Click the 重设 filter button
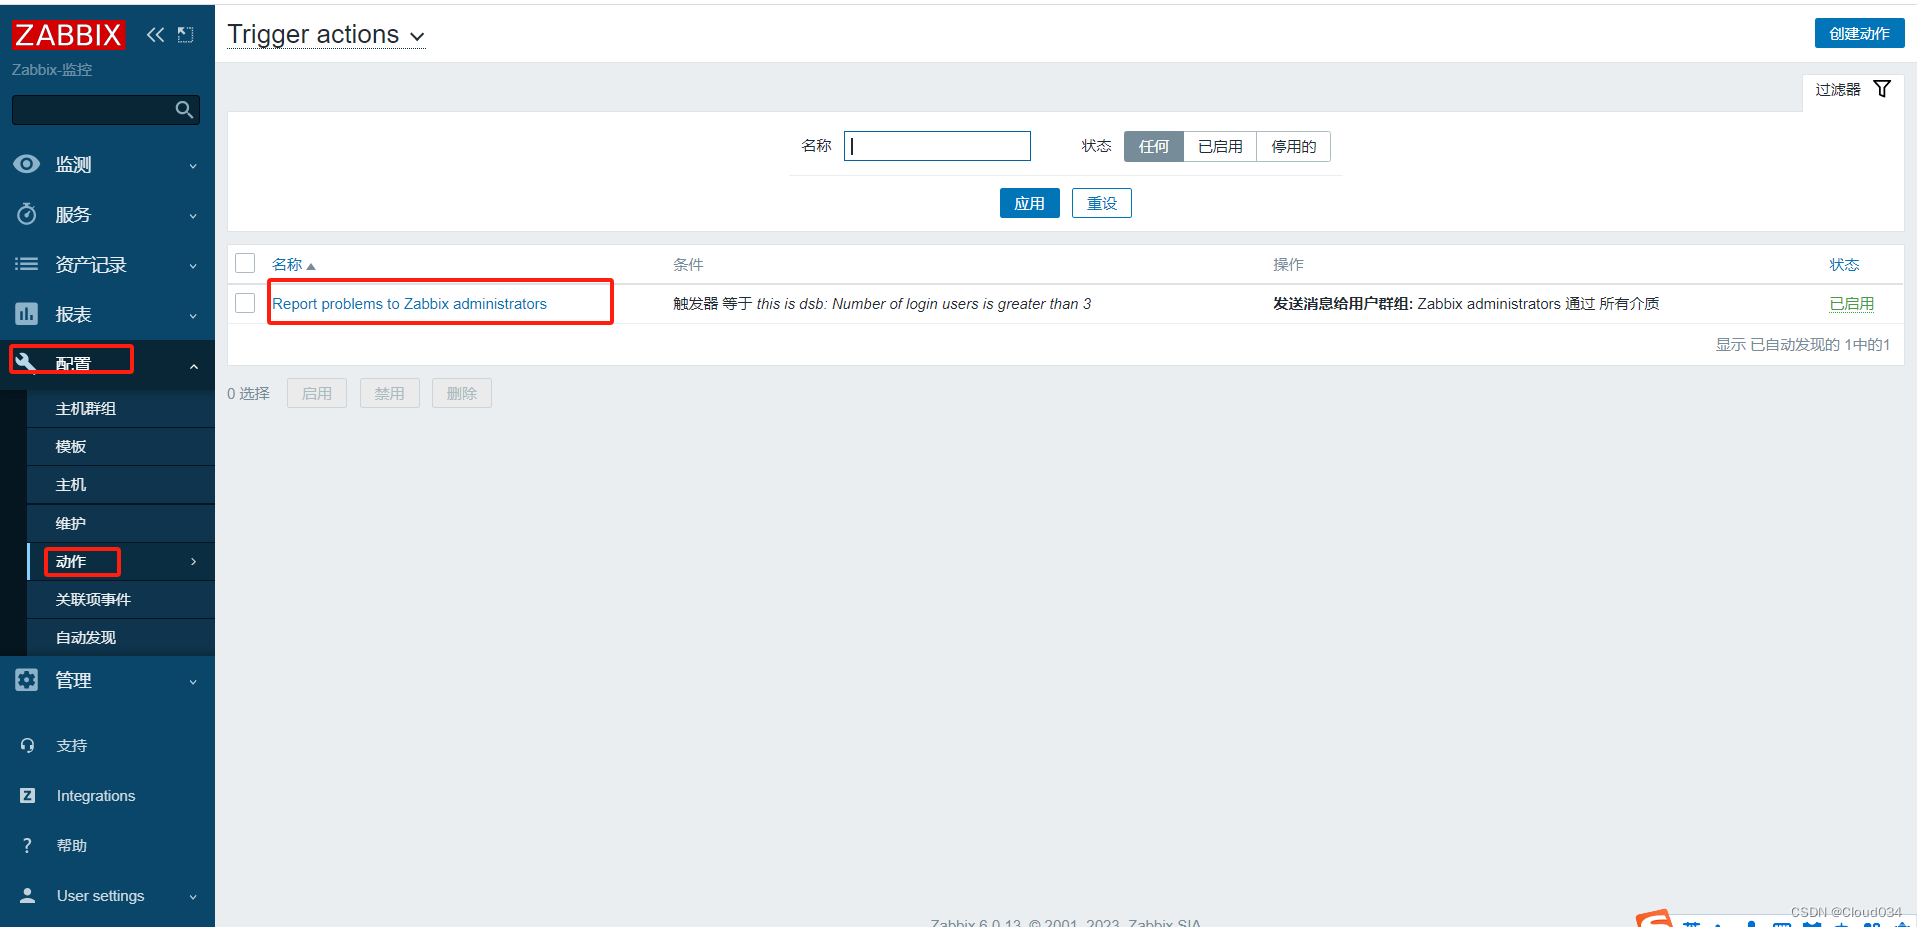The height and width of the screenshot is (927, 1917). (1101, 203)
